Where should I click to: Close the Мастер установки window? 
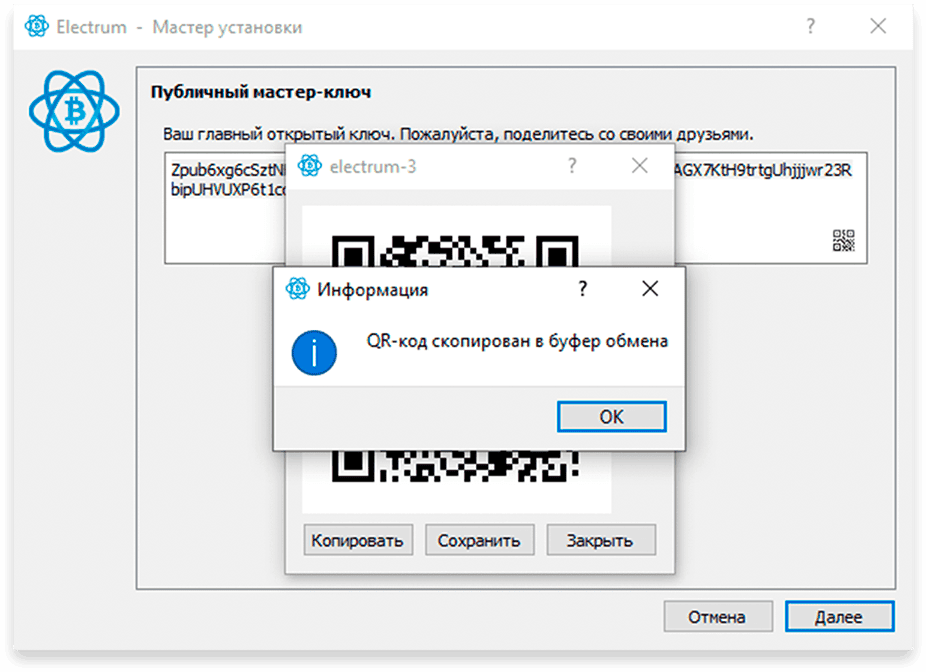point(878,26)
